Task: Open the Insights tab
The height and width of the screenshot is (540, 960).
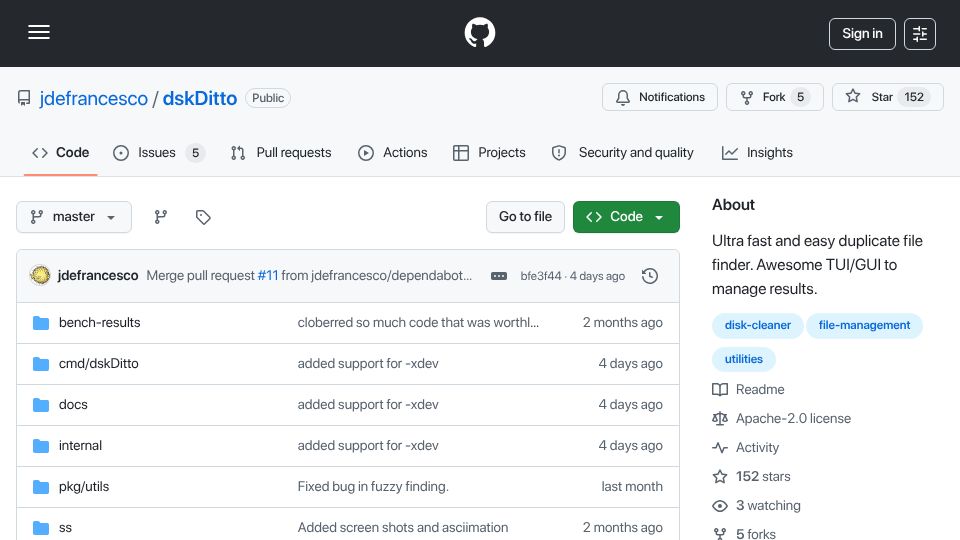Action: tap(757, 153)
